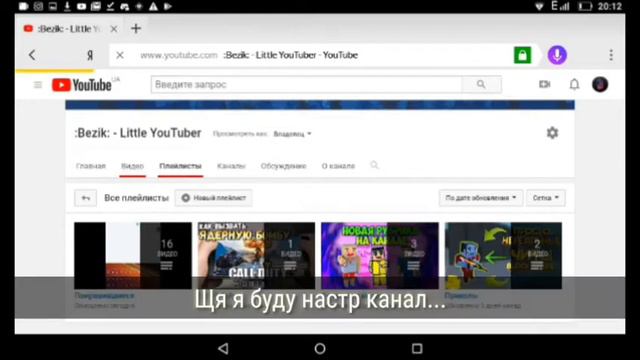The height and width of the screenshot is (360, 640).
Task: Switch to the Каналы tab
Action: 231,166
